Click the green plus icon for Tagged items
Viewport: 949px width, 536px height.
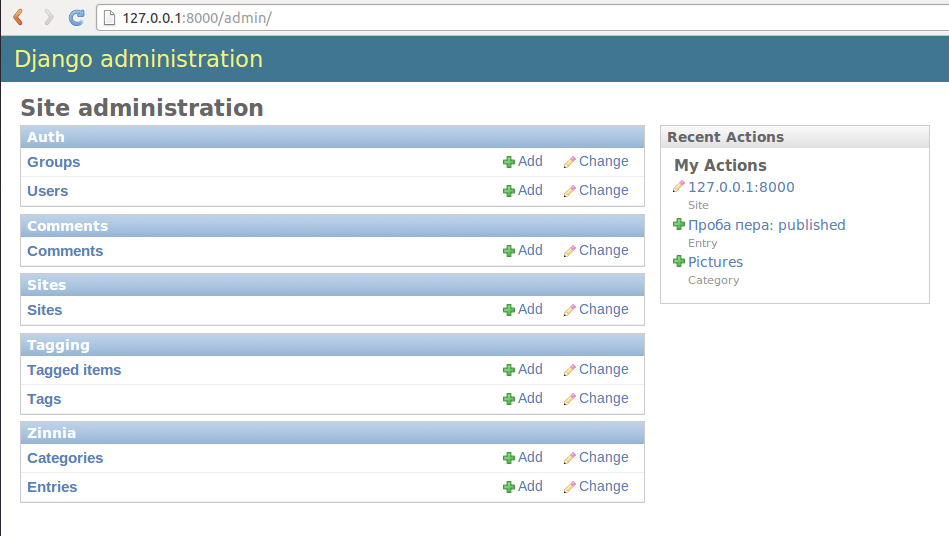[x=509, y=370]
